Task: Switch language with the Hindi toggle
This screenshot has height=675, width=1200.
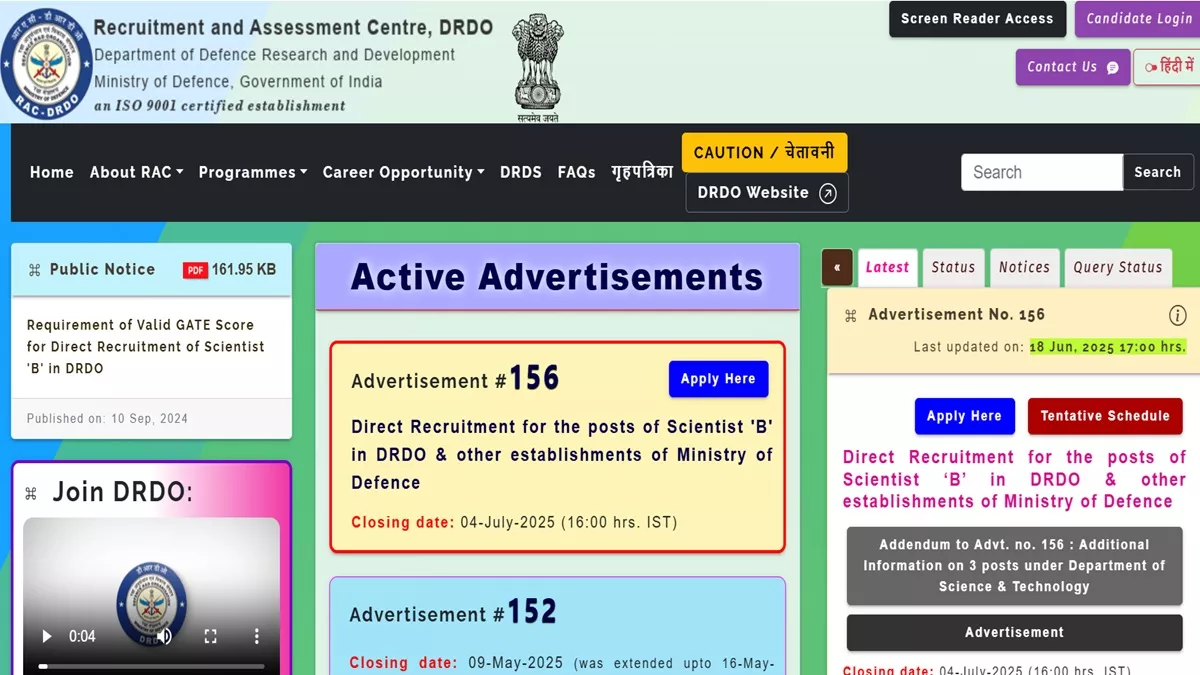Action: pos(1166,67)
